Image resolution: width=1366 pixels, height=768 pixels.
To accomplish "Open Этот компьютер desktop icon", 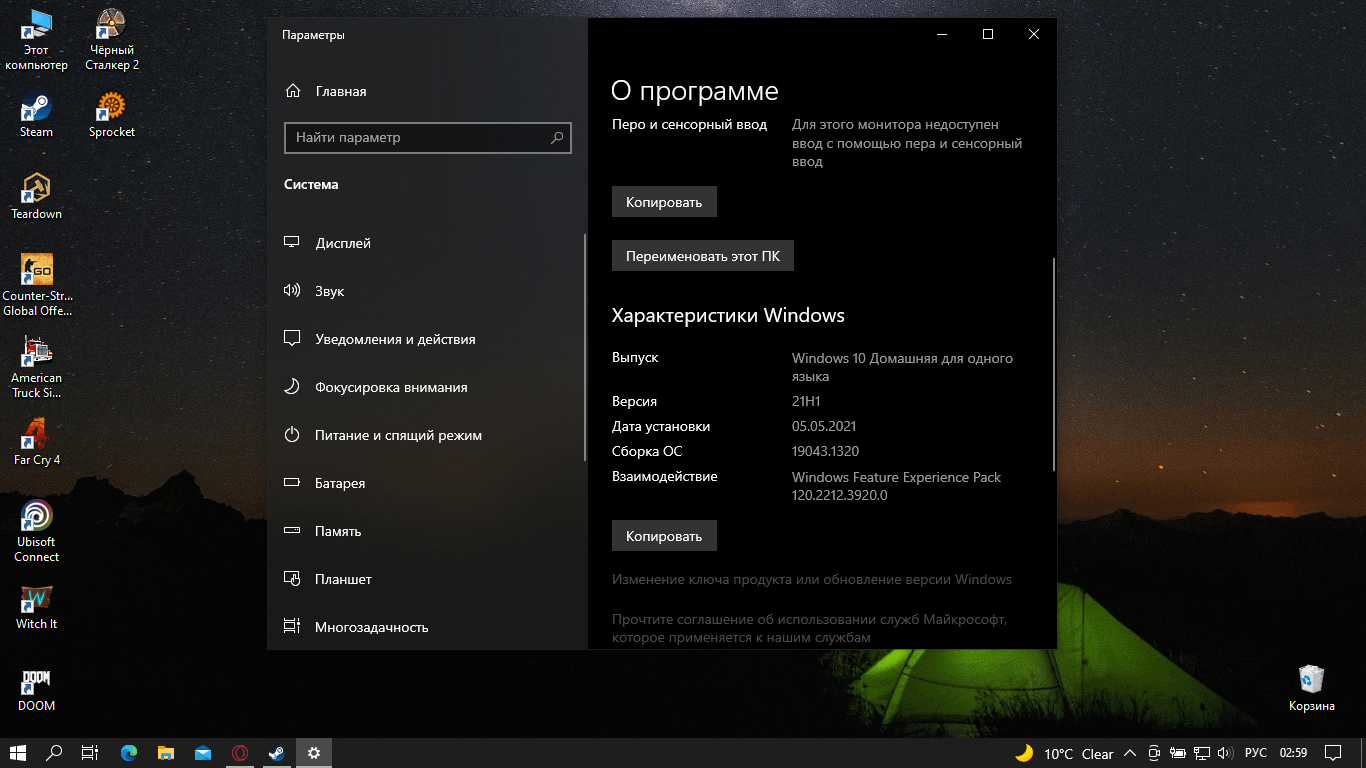I will 37,40.
